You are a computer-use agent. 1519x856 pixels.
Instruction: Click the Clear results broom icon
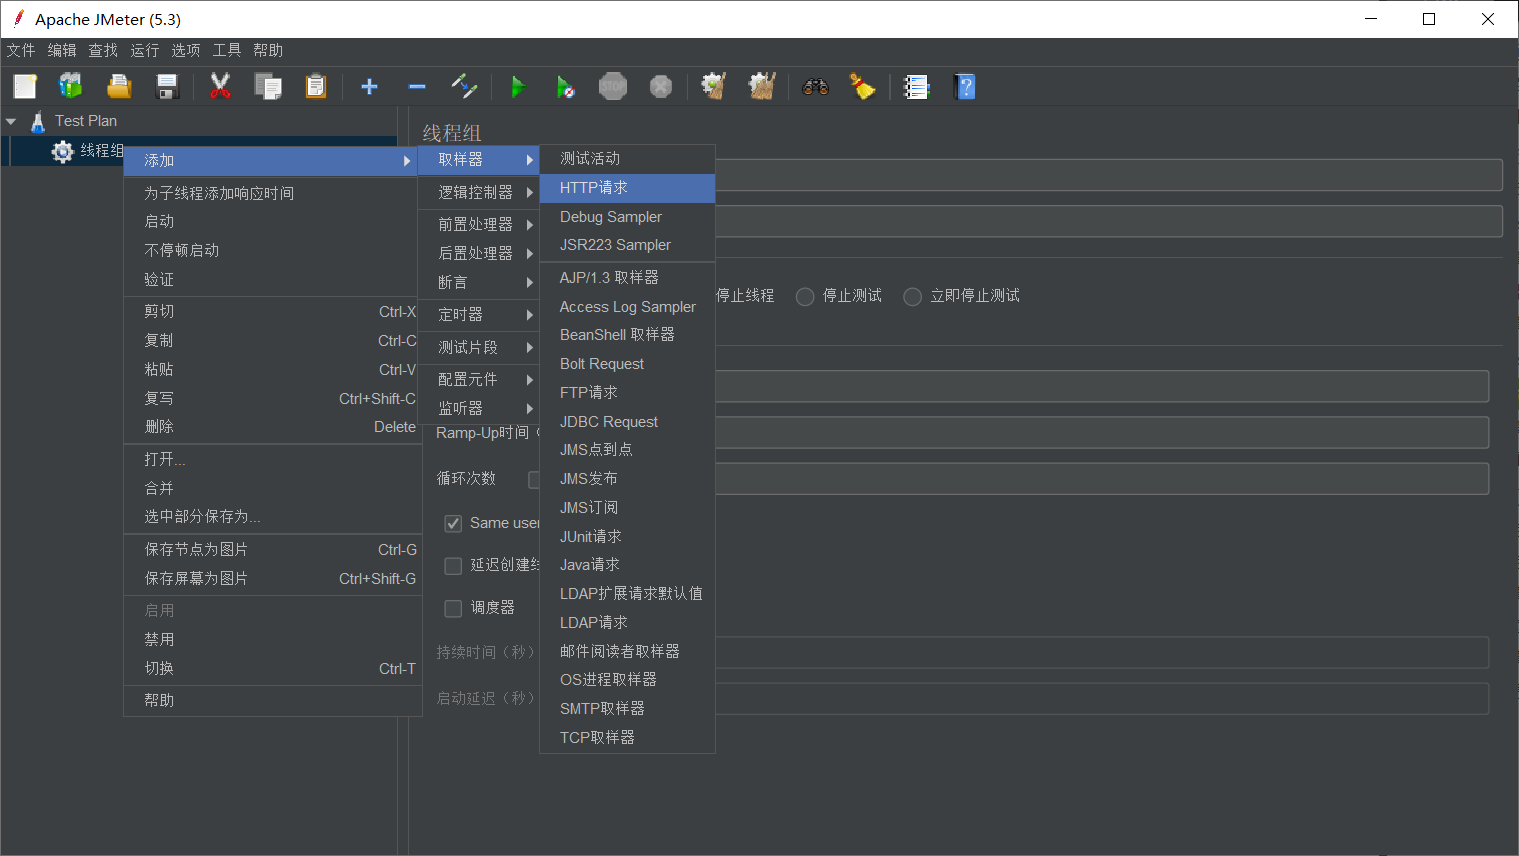click(x=713, y=87)
